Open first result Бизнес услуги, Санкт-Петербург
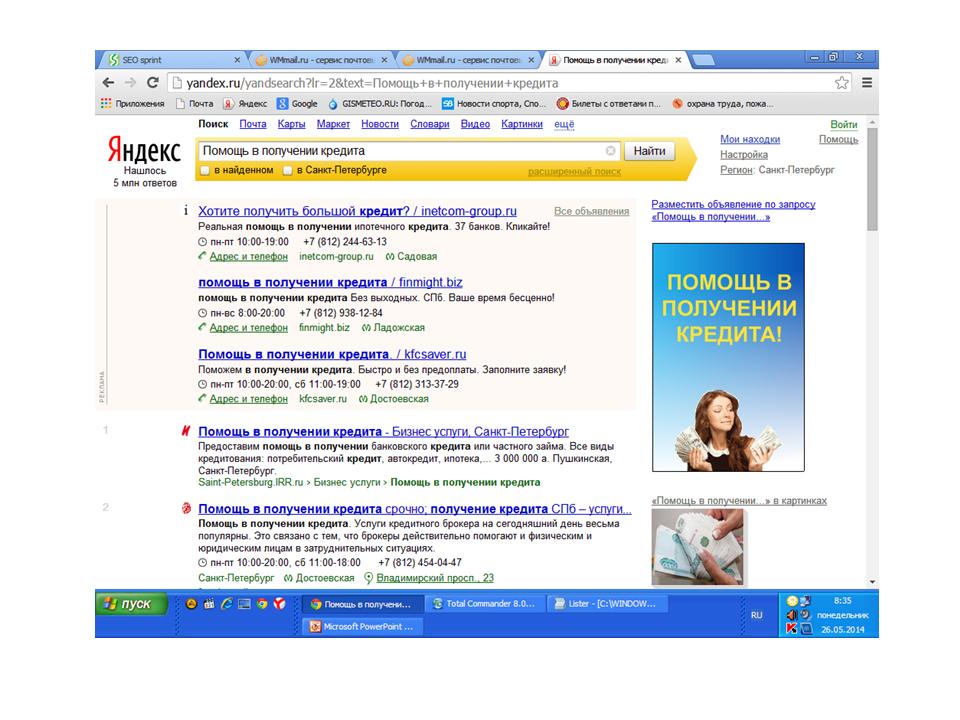This screenshot has height=720, width=960. tap(383, 432)
